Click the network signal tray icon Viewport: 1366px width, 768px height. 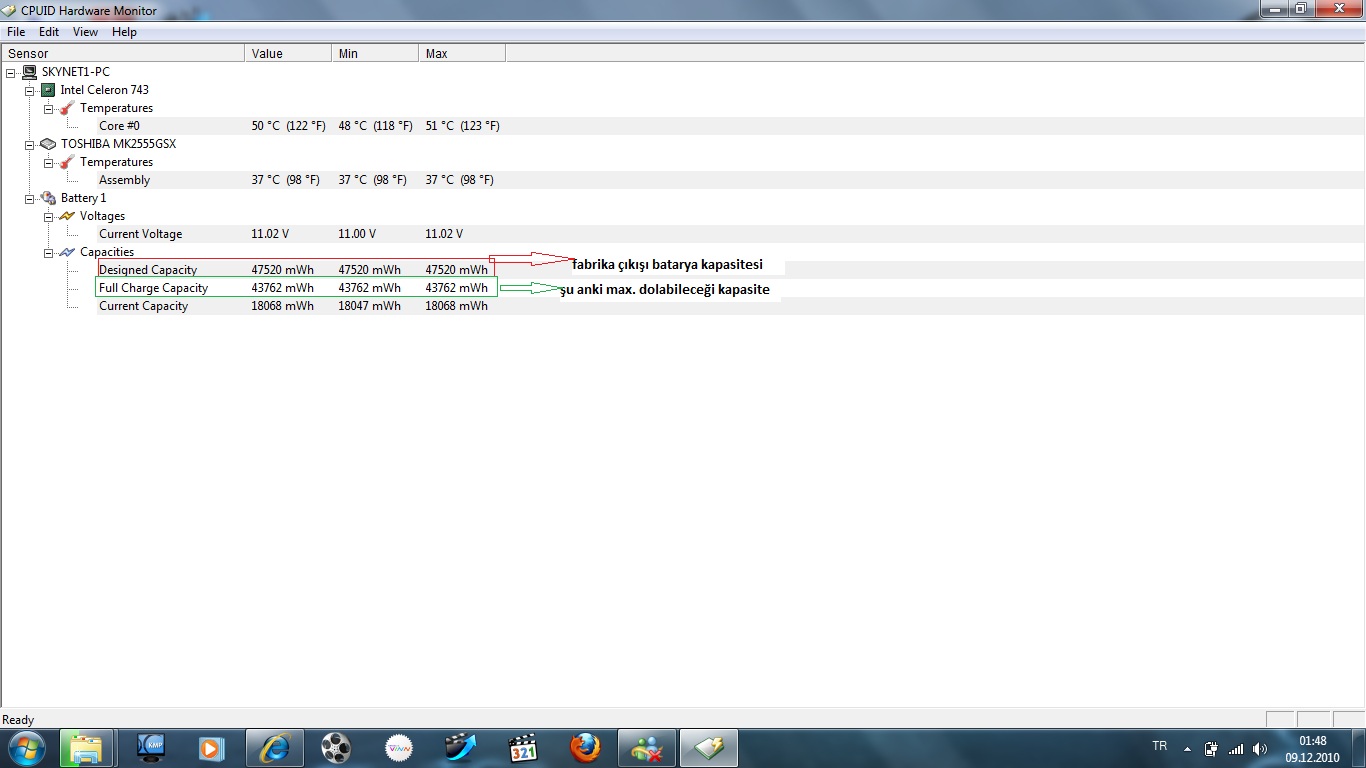tap(1236, 748)
